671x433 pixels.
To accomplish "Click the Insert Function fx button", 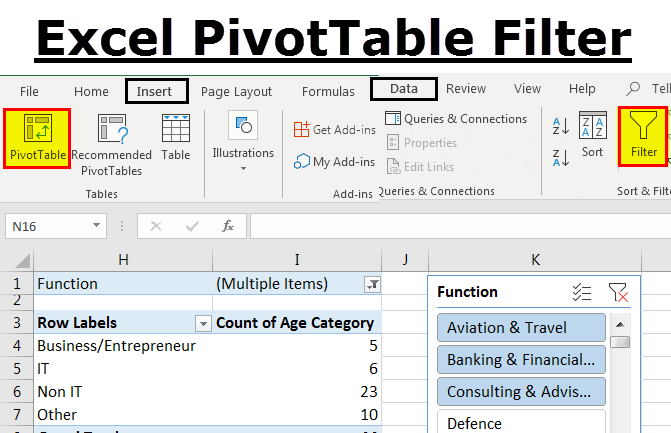I will click(228, 226).
